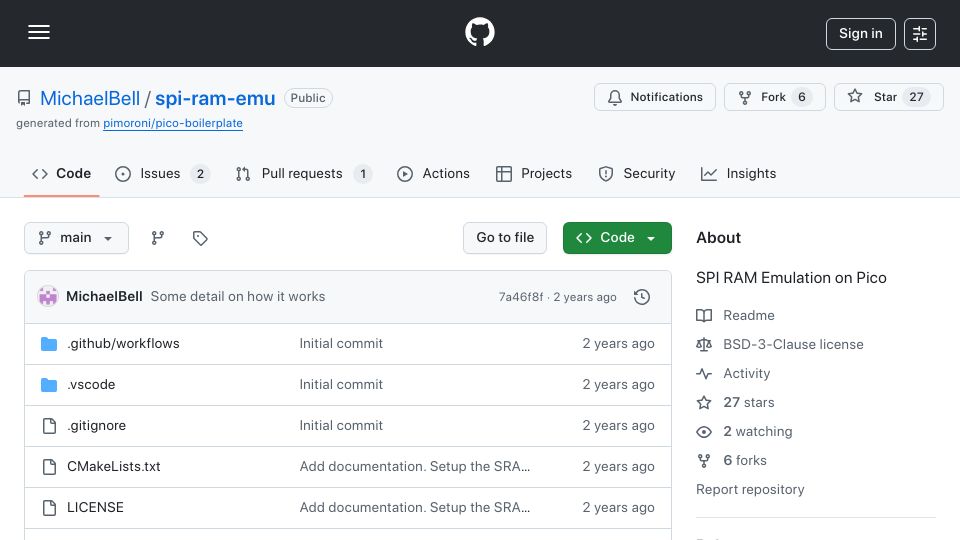Viewport: 960px width, 540px height.
Task: Open the Security tab
Action: (x=637, y=174)
